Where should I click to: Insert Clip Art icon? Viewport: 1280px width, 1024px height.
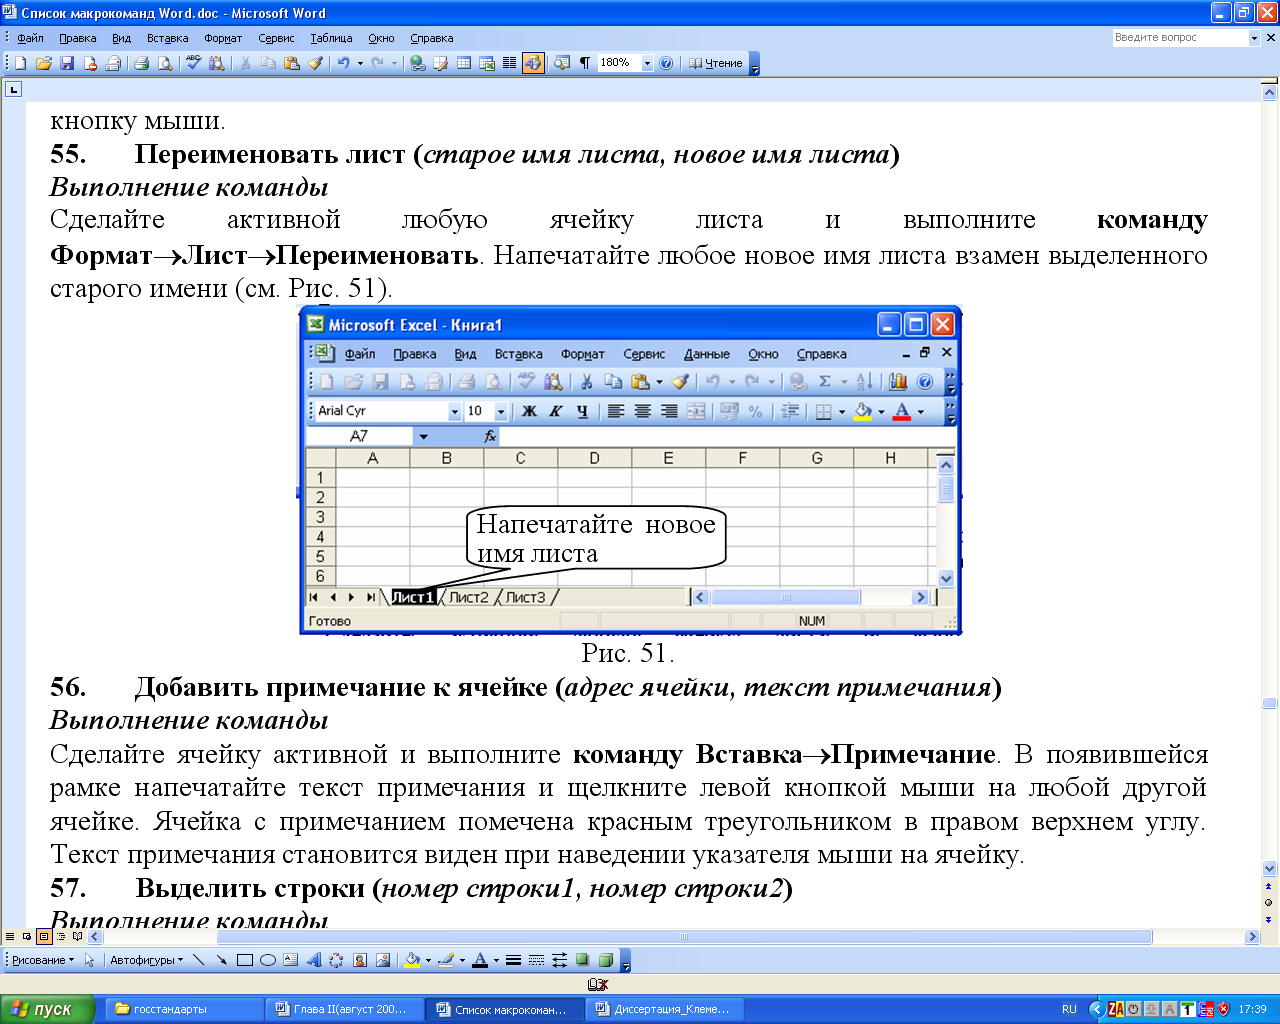359,960
